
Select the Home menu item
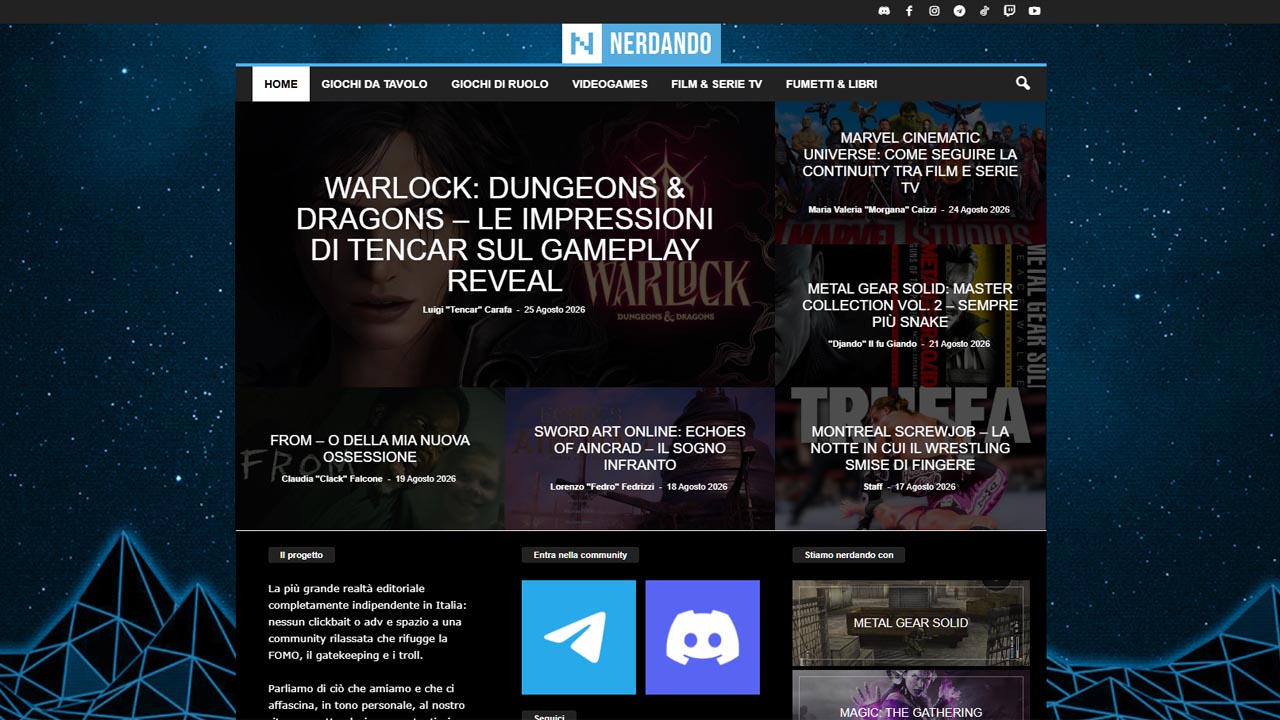pyautogui.click(x=281, y=84)
